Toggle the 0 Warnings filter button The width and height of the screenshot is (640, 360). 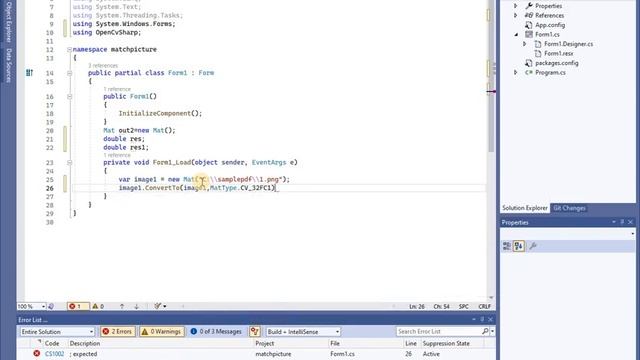coord(162,331)
